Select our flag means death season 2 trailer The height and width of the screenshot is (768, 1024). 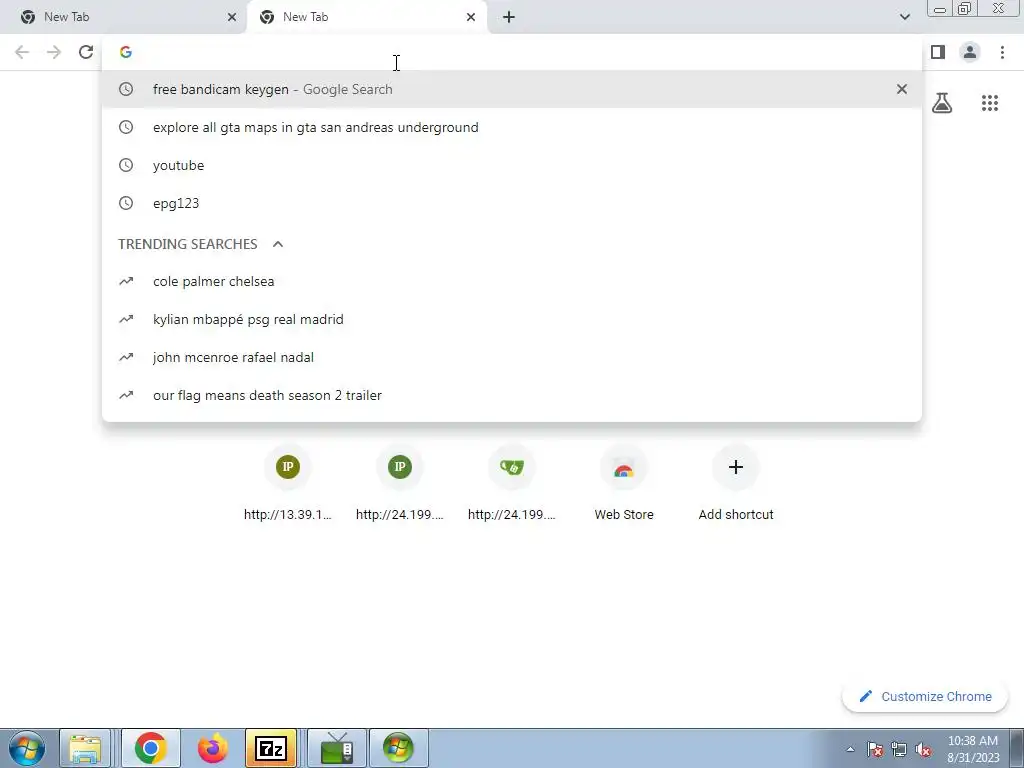point(512,395)
